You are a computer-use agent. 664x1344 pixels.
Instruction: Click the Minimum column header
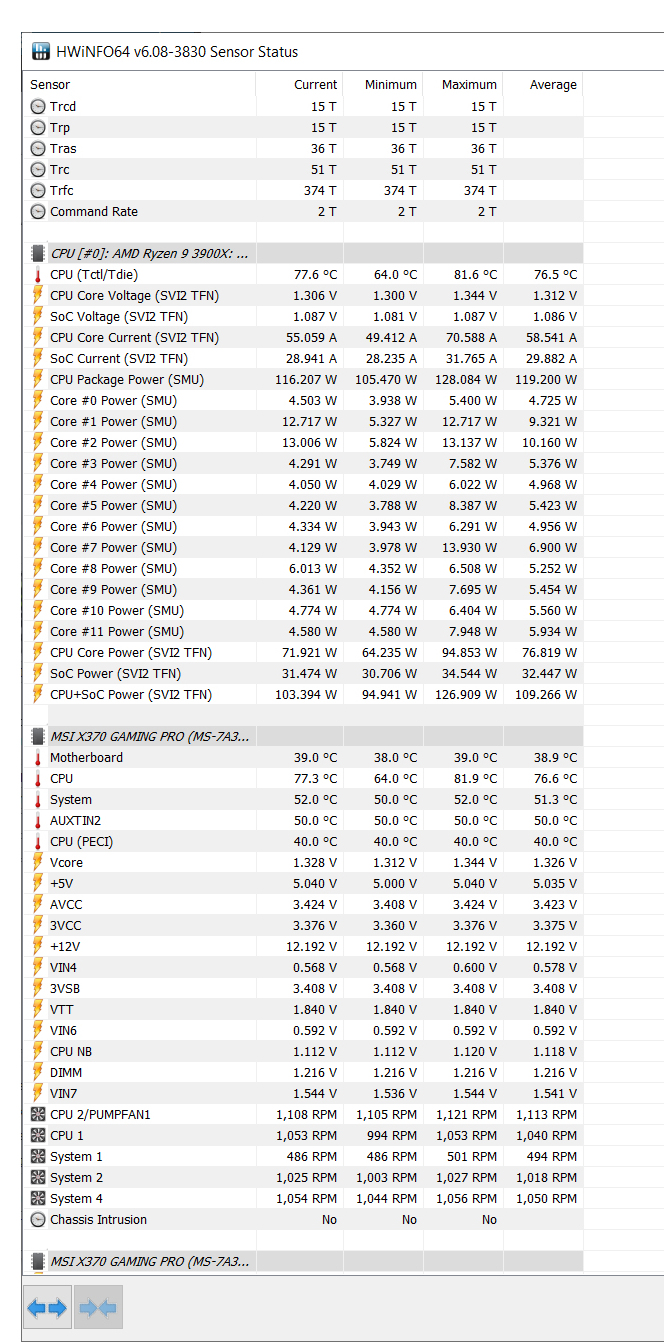(x=383, y=84)
